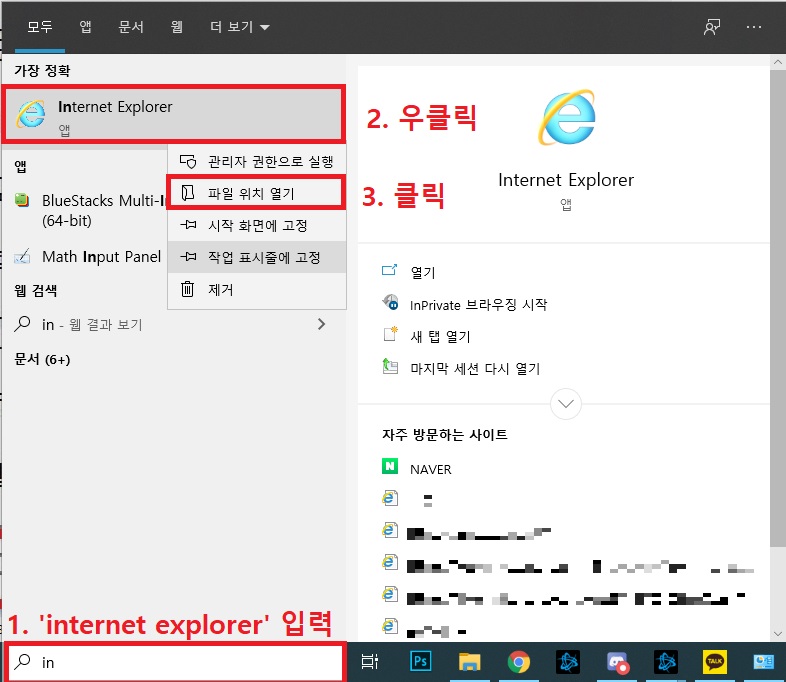
Task: Click 열기 in the preview pane
Action: click(423, 272)
